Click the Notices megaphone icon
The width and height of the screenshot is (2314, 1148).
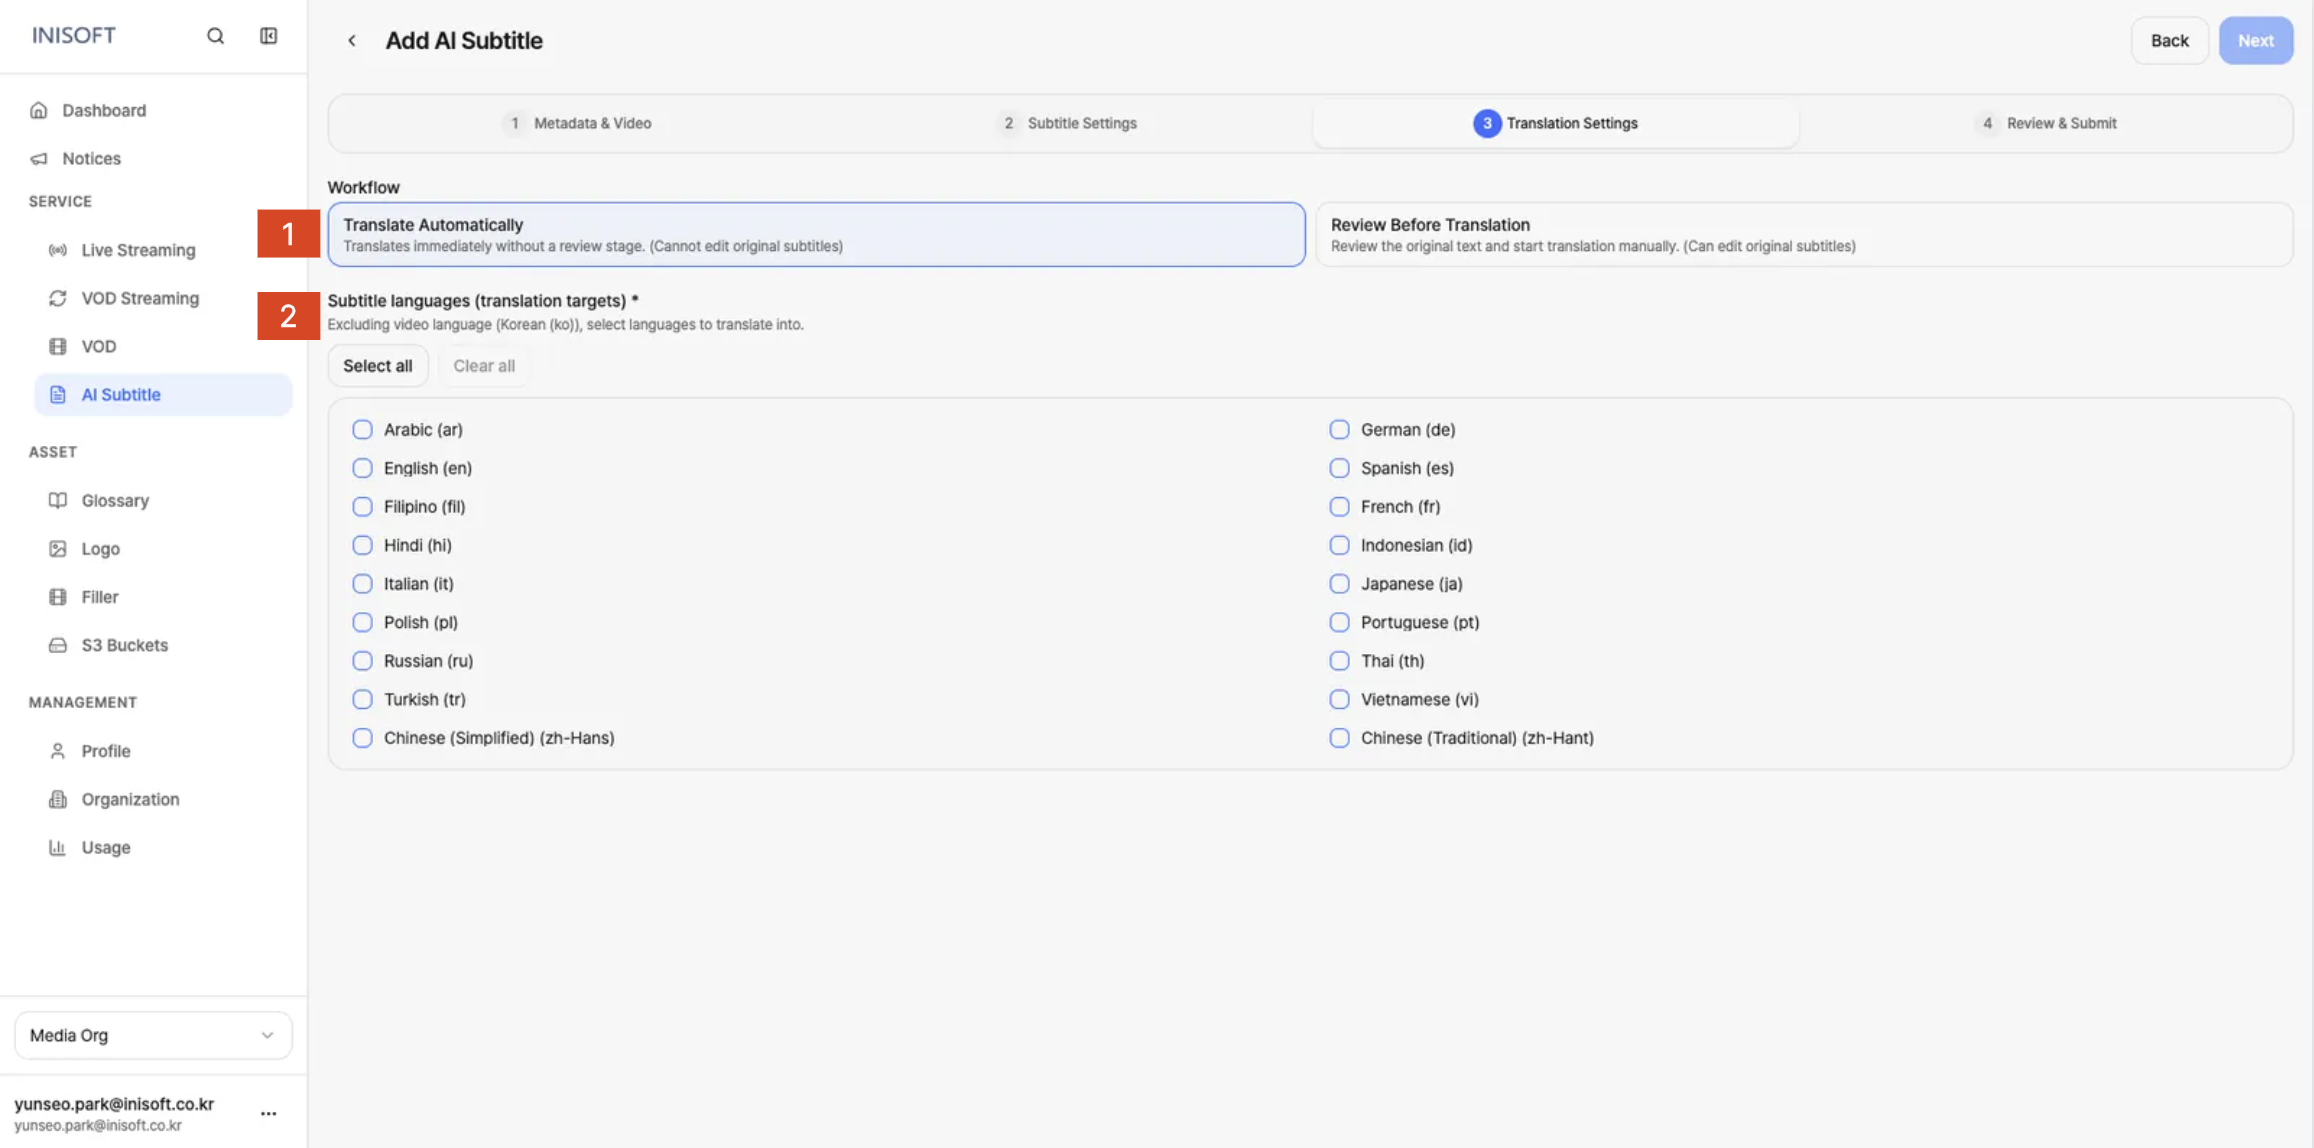coord(39,158)
